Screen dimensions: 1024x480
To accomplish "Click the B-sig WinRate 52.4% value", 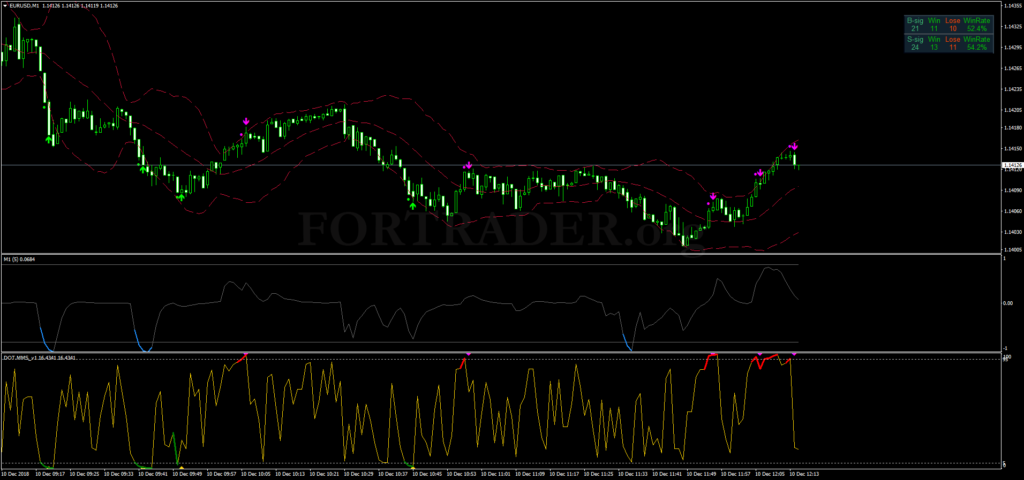I will (978, 28).
